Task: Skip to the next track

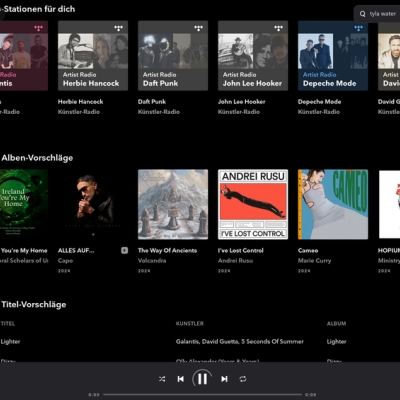Action: pyautogui.click(x=224, y=379)
